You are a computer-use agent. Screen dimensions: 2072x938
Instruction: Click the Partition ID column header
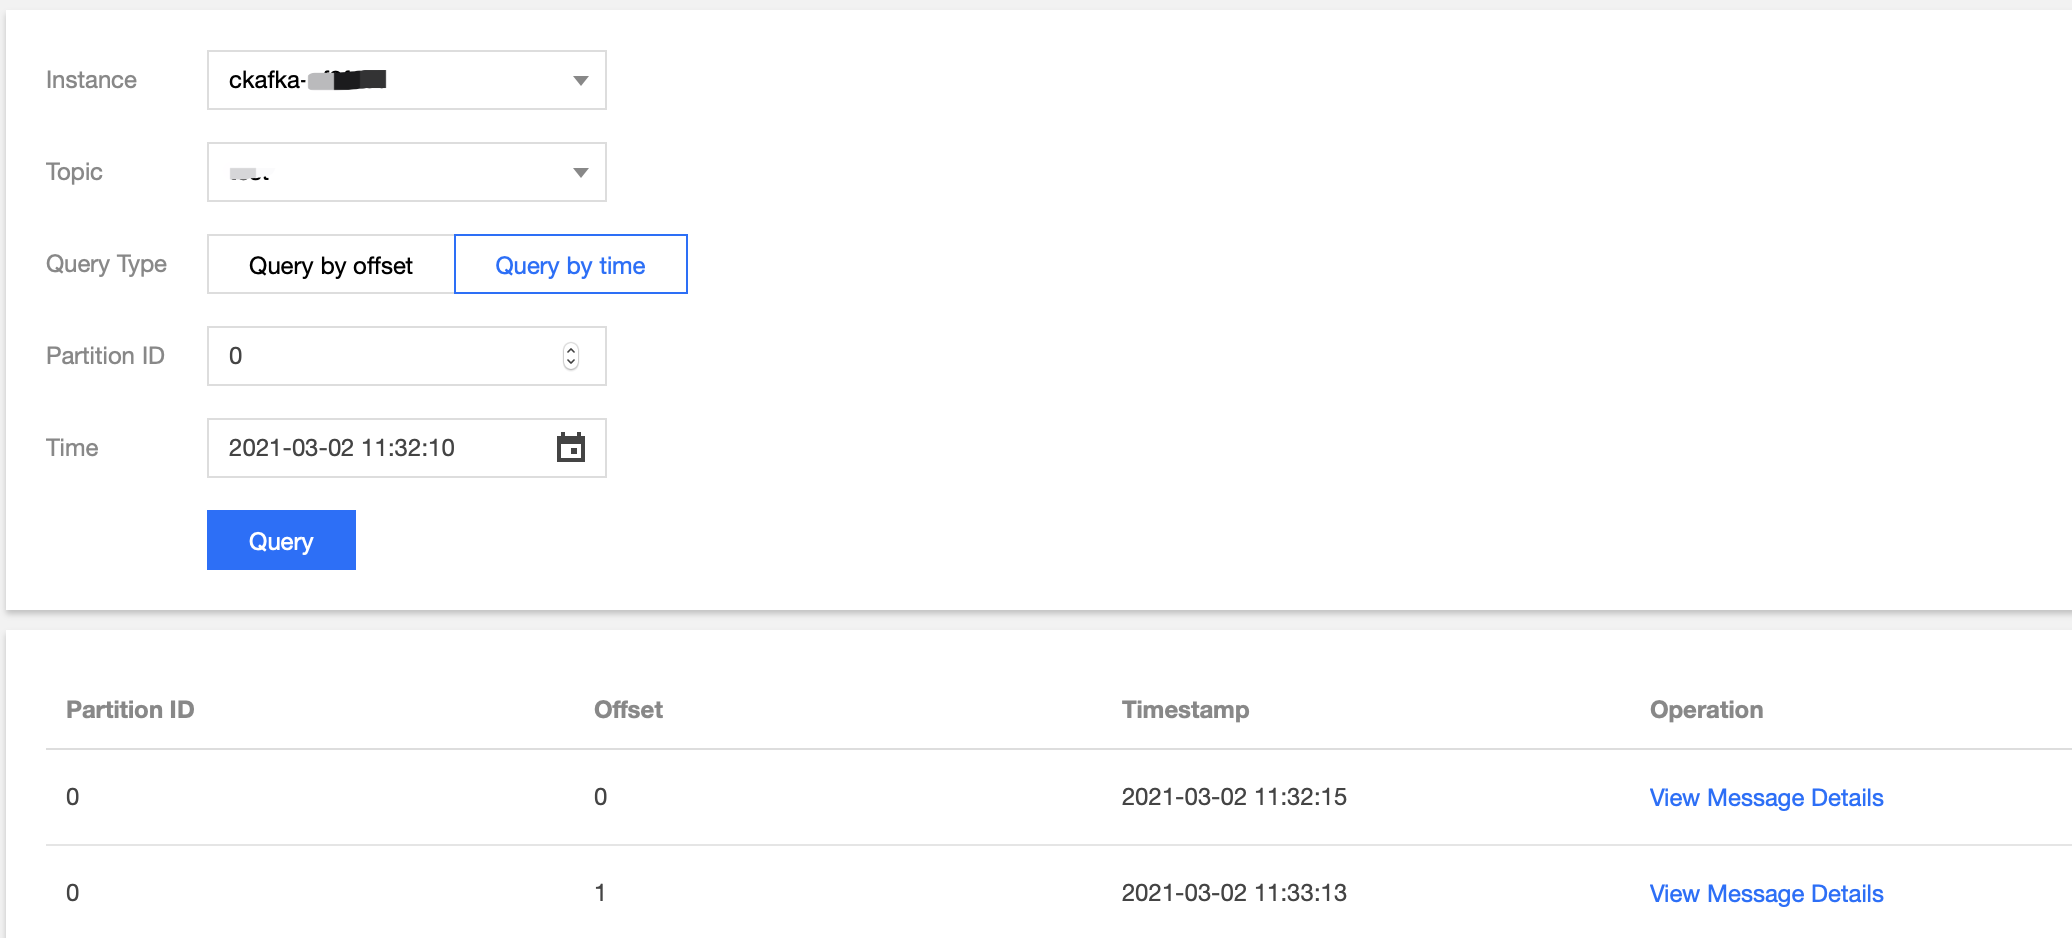click(130, 710)
